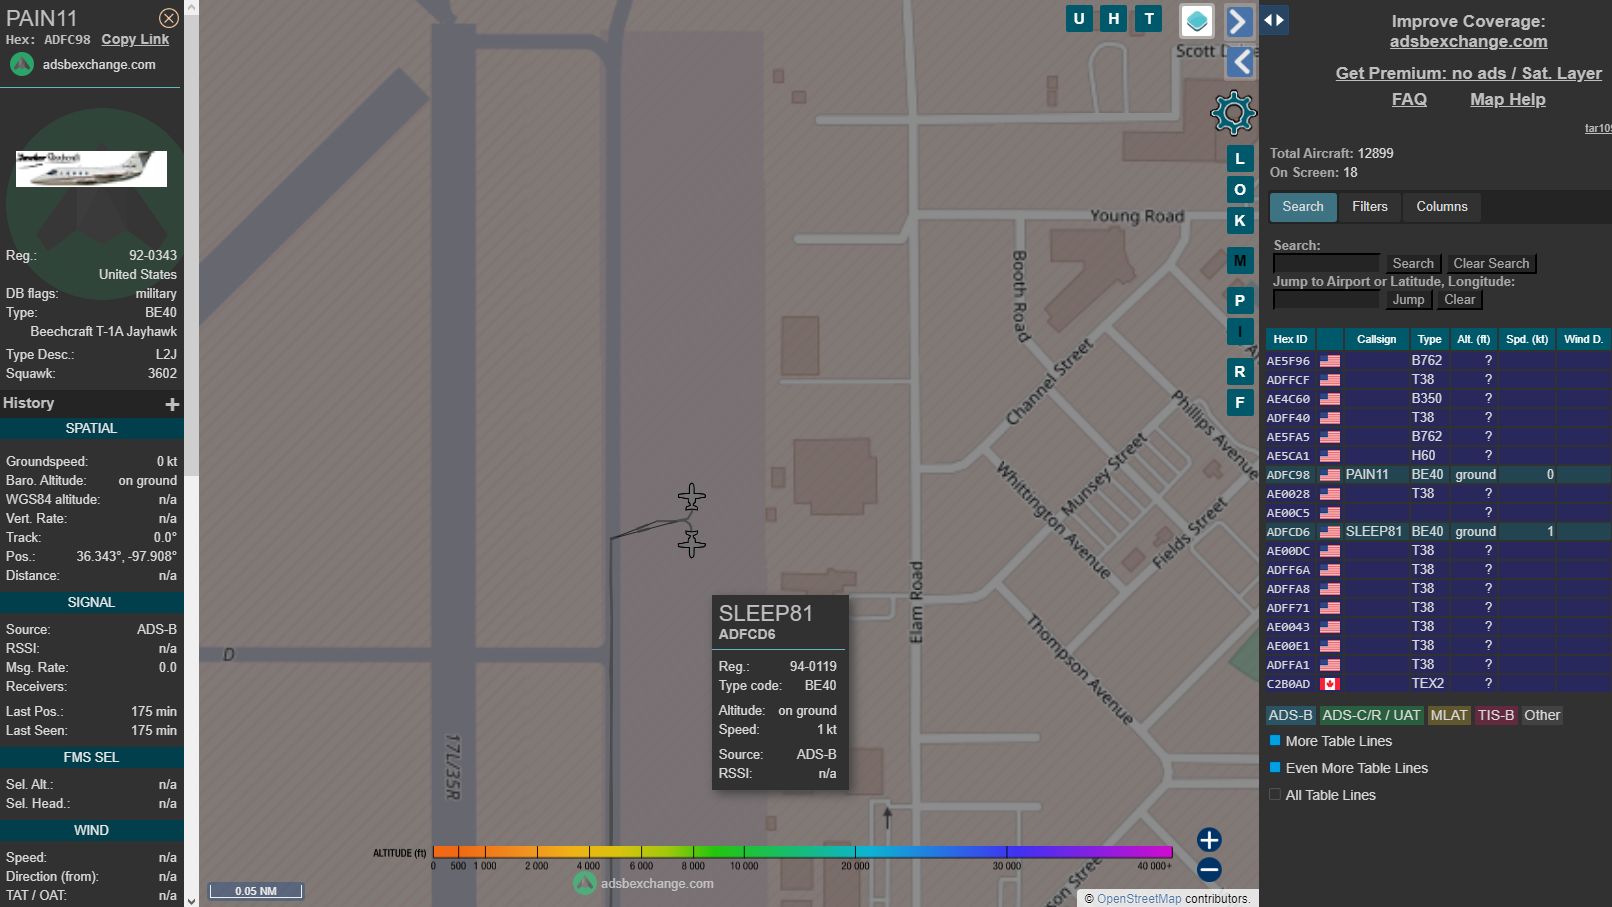The width and height of the screenshot is (1612, 907).
Task: Open map settings gear icon
Action: pyautogui.click(x=1233, y=113)
